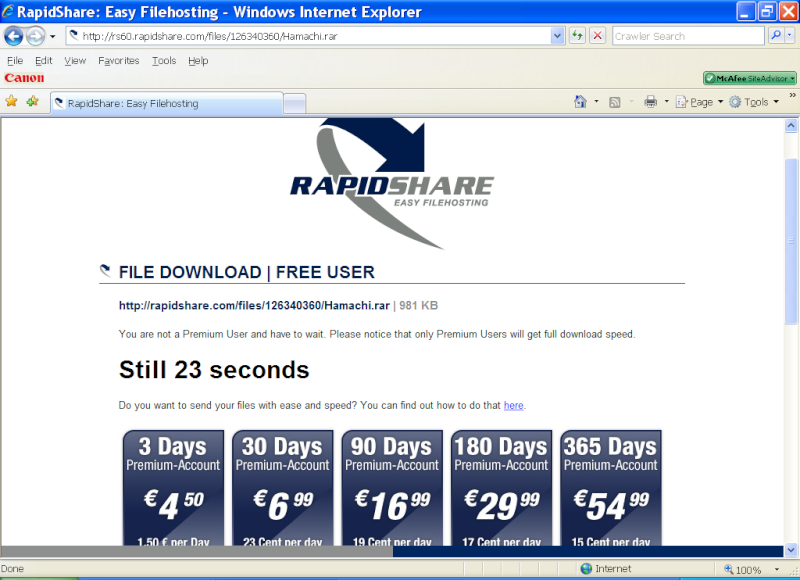Click the Internet Explorer title bar icon

pyautogui.click(x=8, y=11)
